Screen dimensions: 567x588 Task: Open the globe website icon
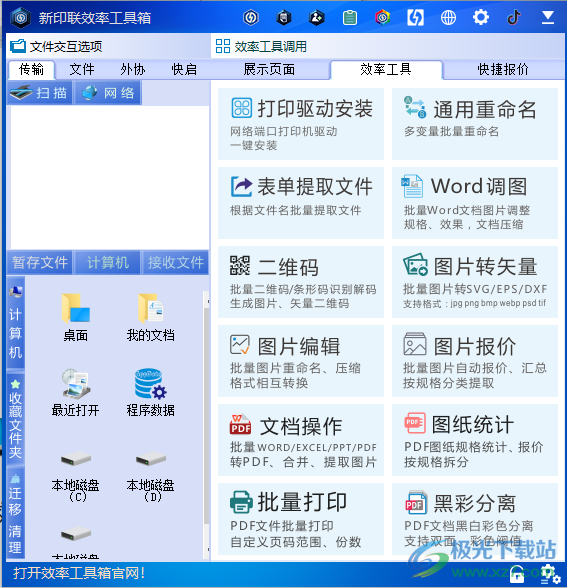[x=448, y=17]
